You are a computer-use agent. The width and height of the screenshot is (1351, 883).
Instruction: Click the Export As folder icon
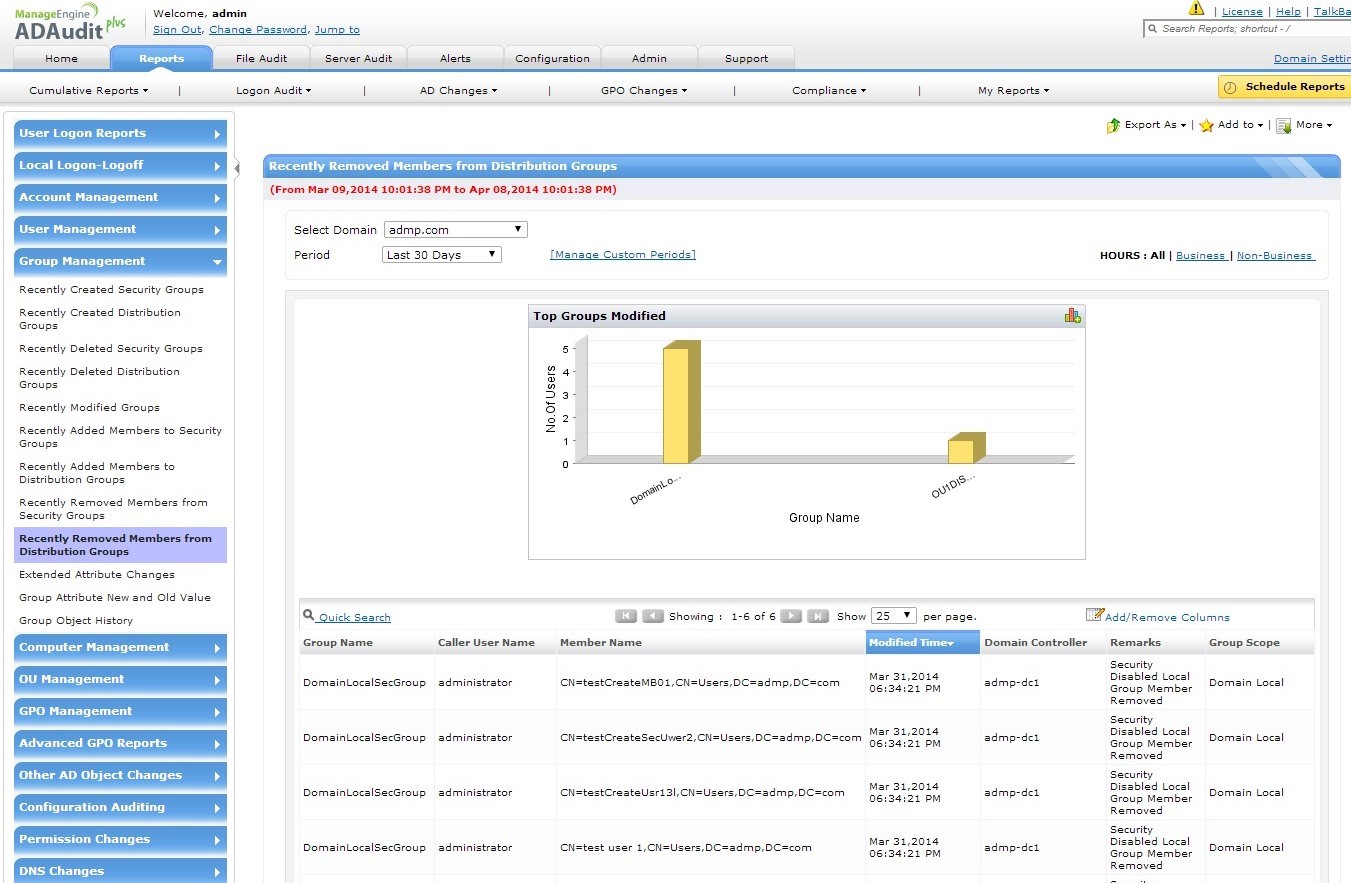point(1113,125)
